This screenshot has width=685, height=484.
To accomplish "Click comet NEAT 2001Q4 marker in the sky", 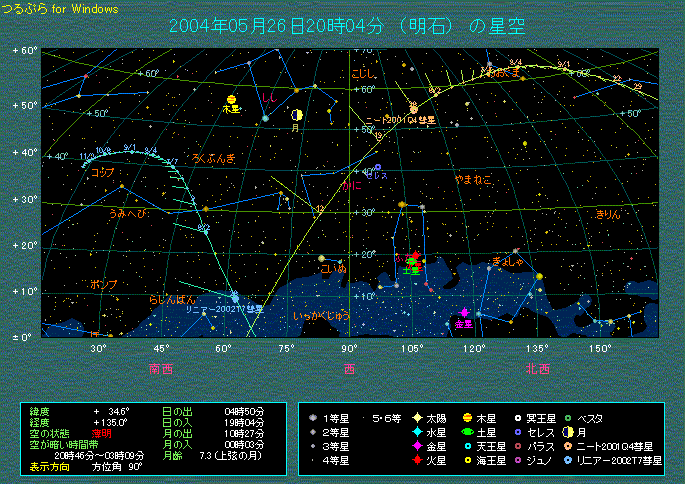I will coord(413,108).
